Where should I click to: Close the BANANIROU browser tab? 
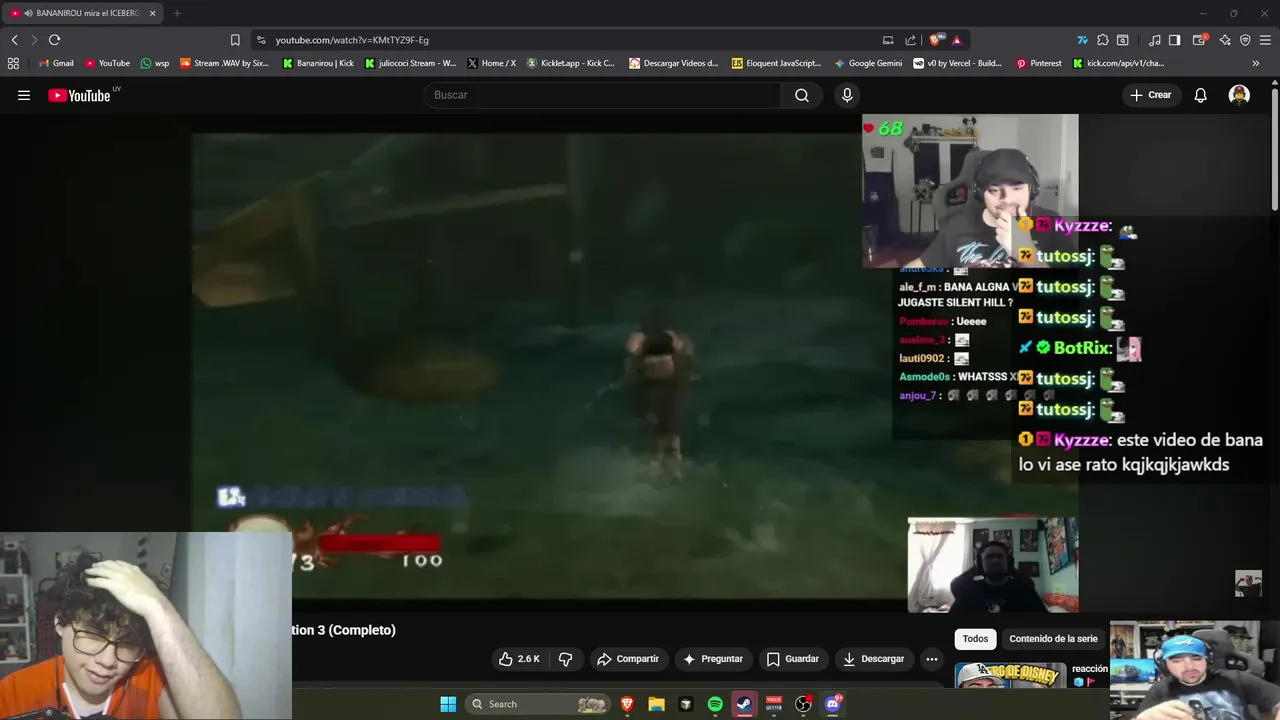point(152,13)
